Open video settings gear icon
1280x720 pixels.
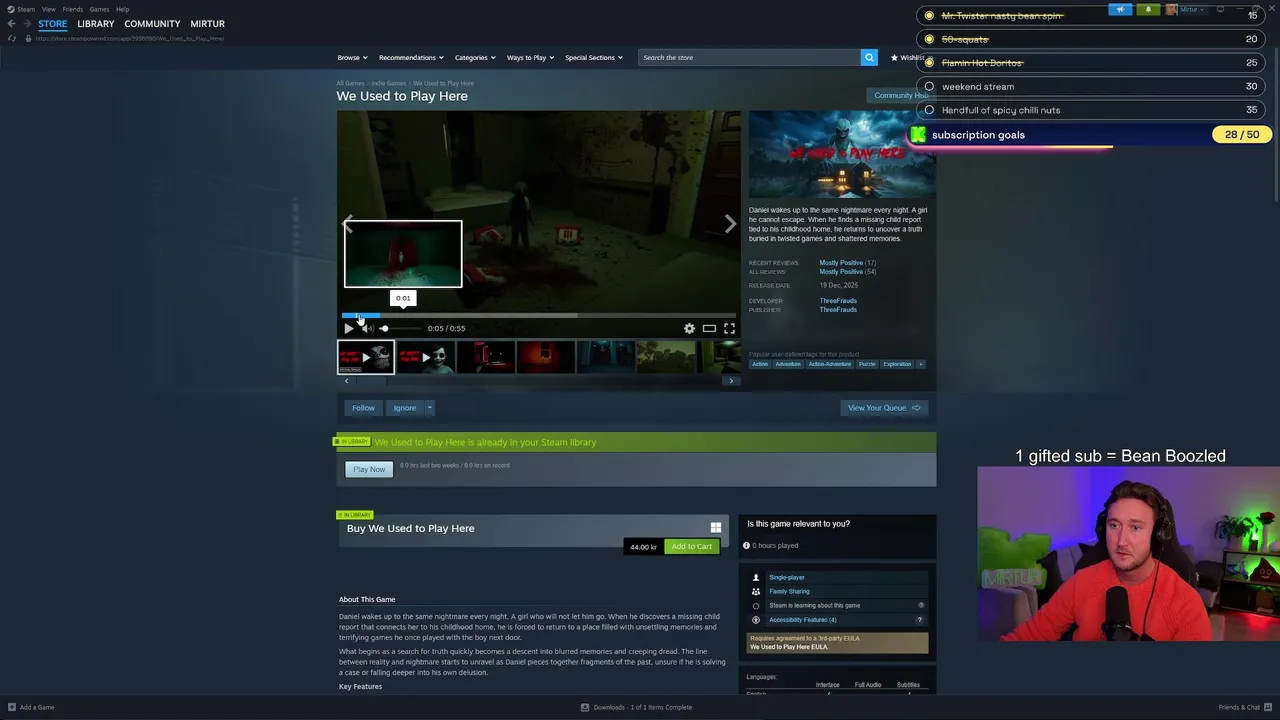coord(689,328)
